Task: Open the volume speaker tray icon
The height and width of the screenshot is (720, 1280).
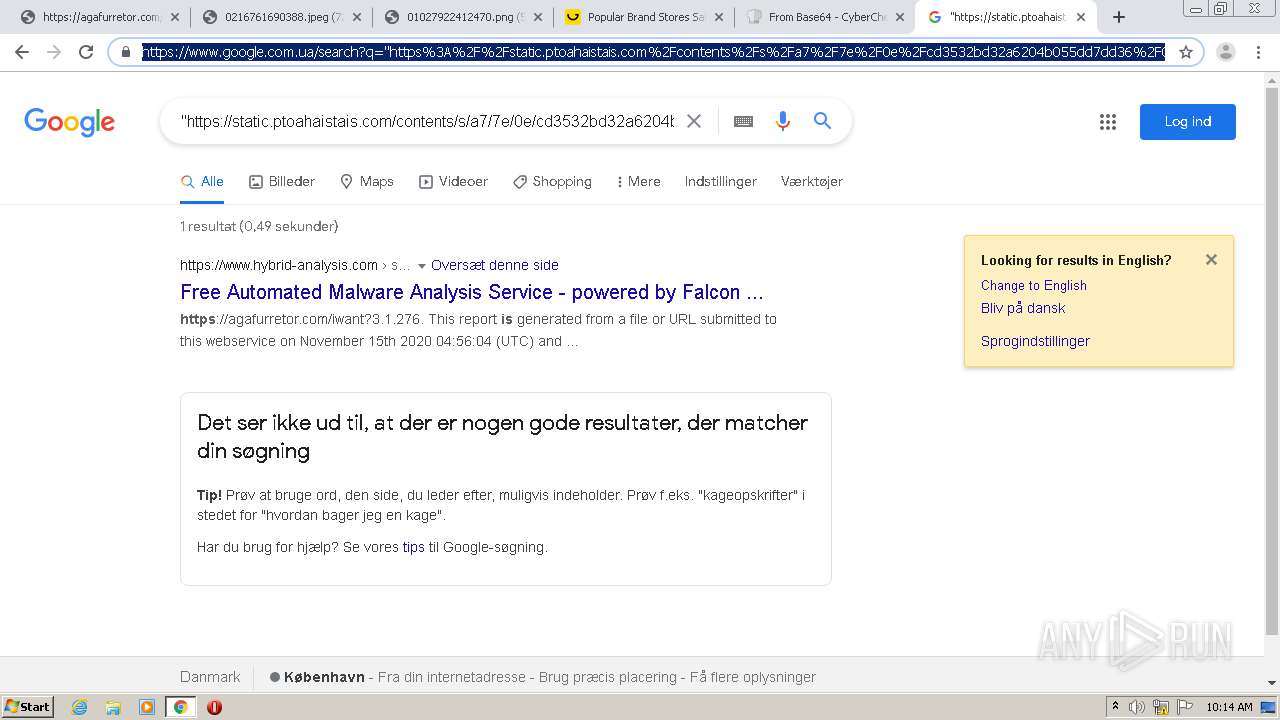Action: [x=1137, y=707]
